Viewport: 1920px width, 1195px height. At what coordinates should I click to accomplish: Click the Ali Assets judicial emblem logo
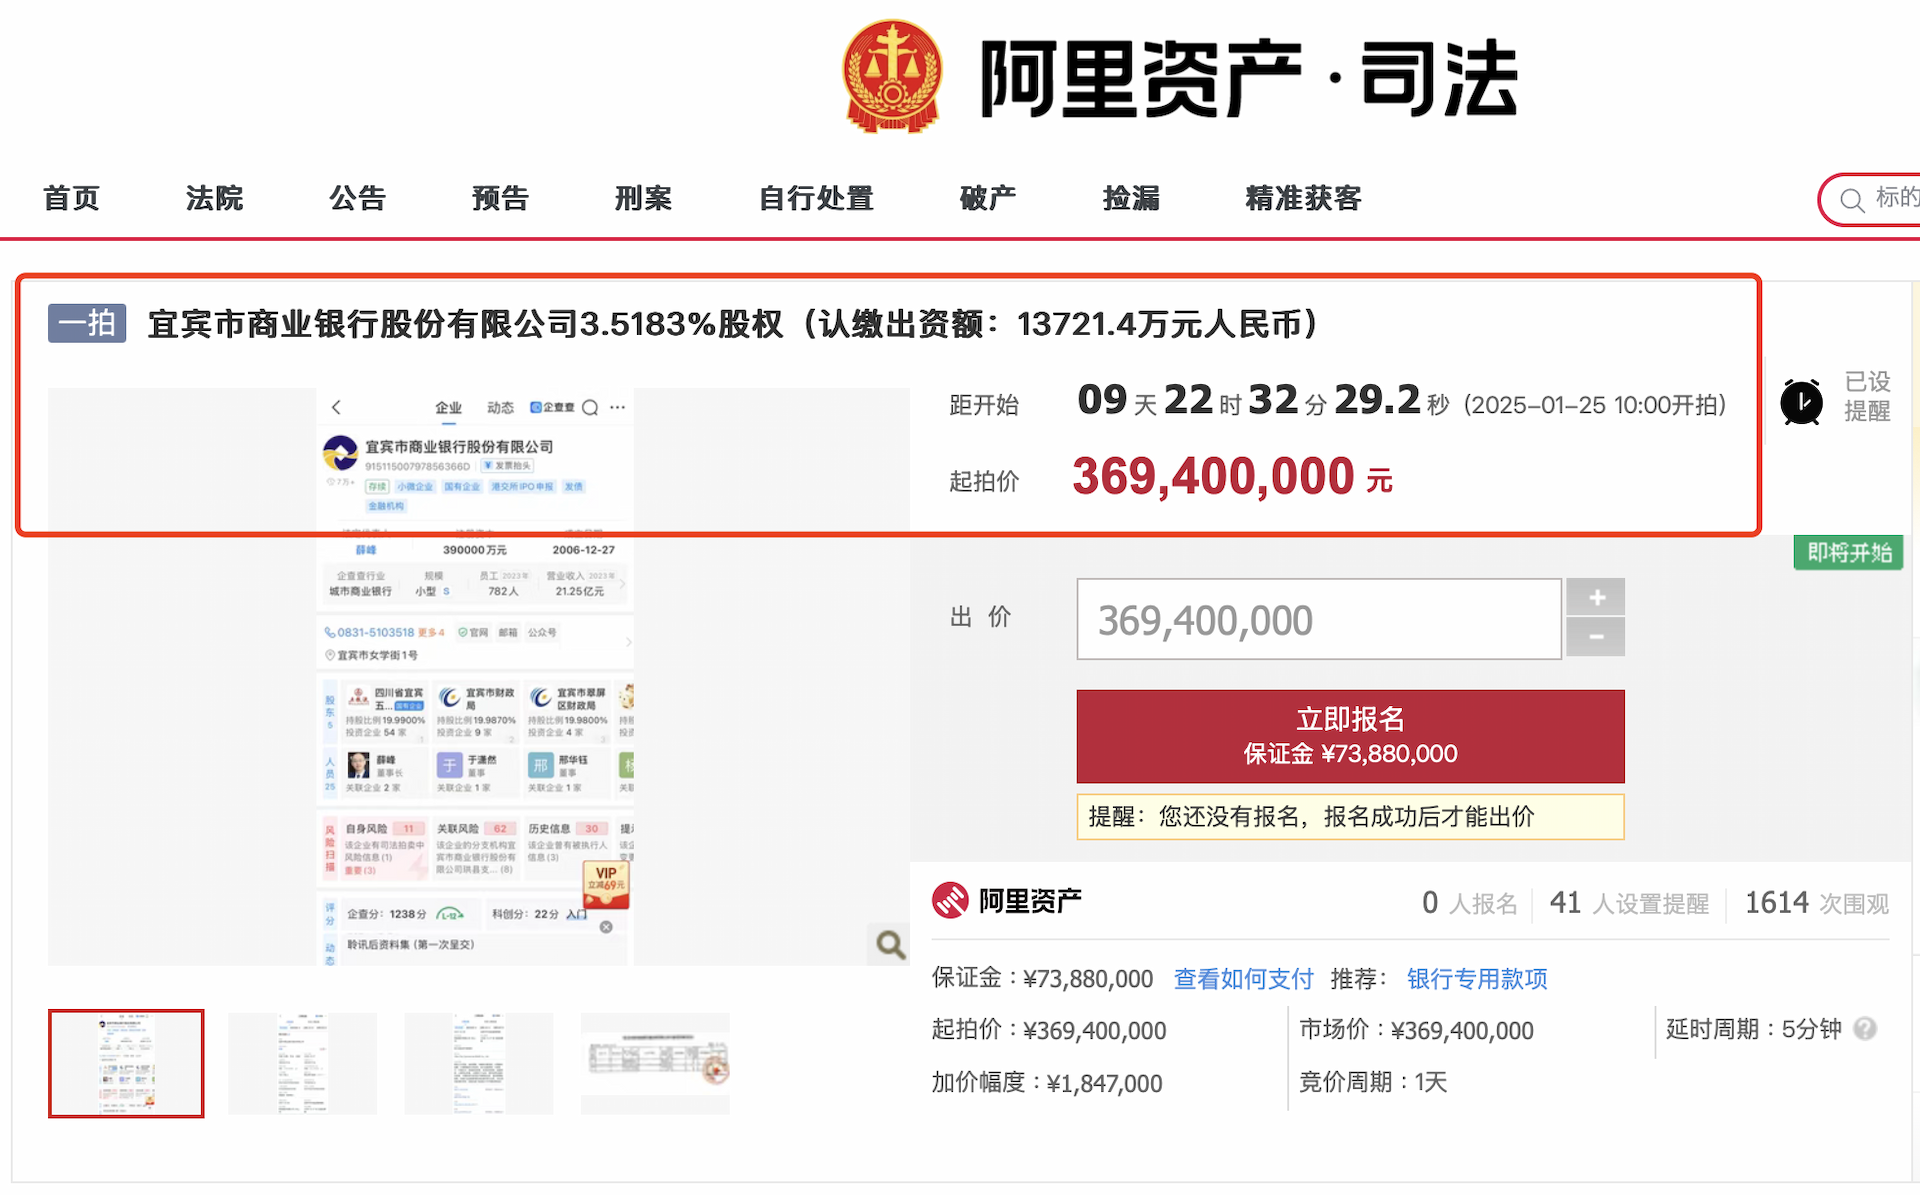tap(892, 77)
